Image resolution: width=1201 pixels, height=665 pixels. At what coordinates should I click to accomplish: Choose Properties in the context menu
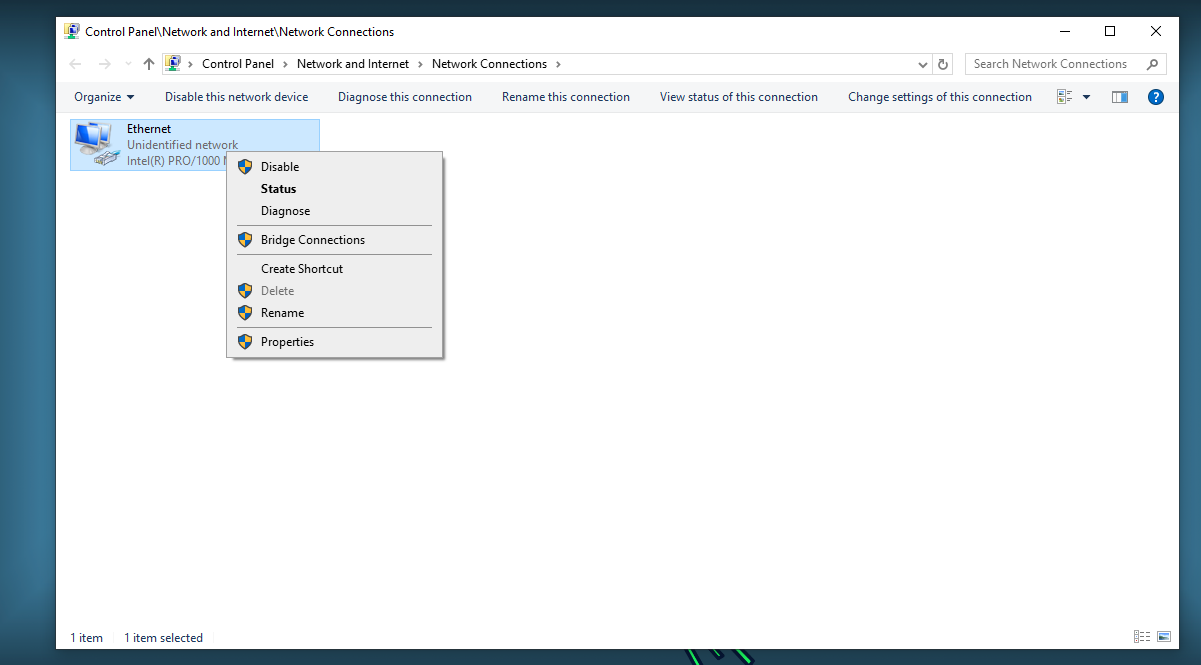[x=287, y=342]
